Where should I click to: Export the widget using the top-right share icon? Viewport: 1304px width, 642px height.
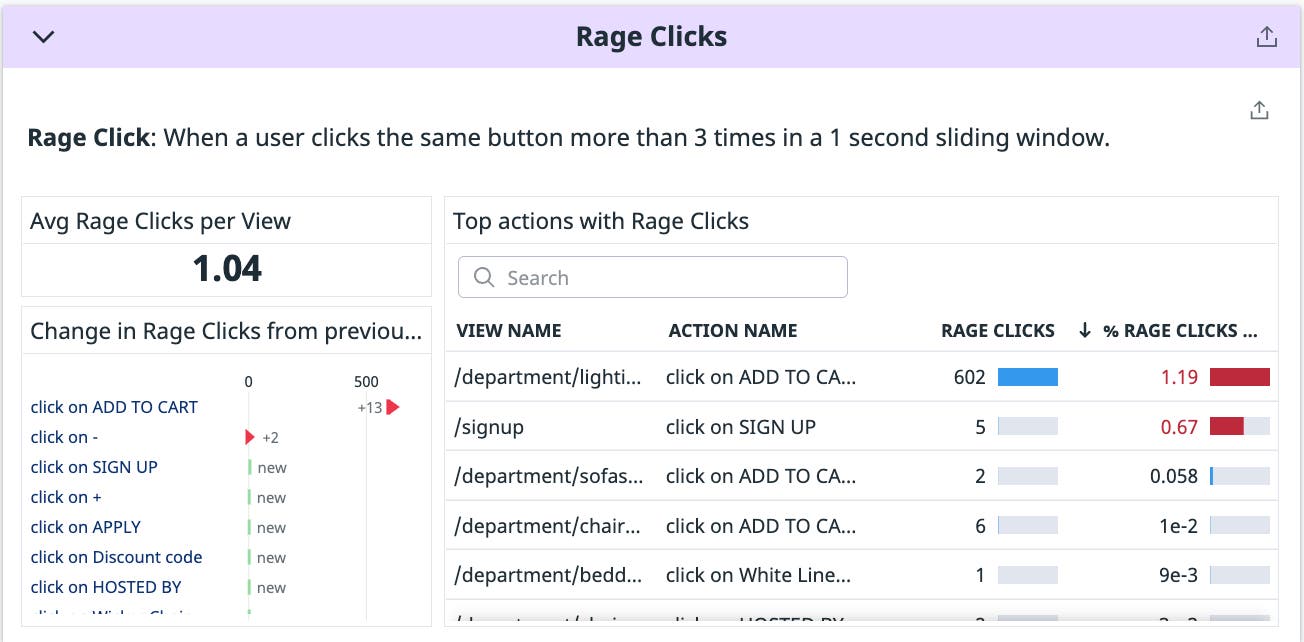pyautogui.click(x=1267, y=34)
